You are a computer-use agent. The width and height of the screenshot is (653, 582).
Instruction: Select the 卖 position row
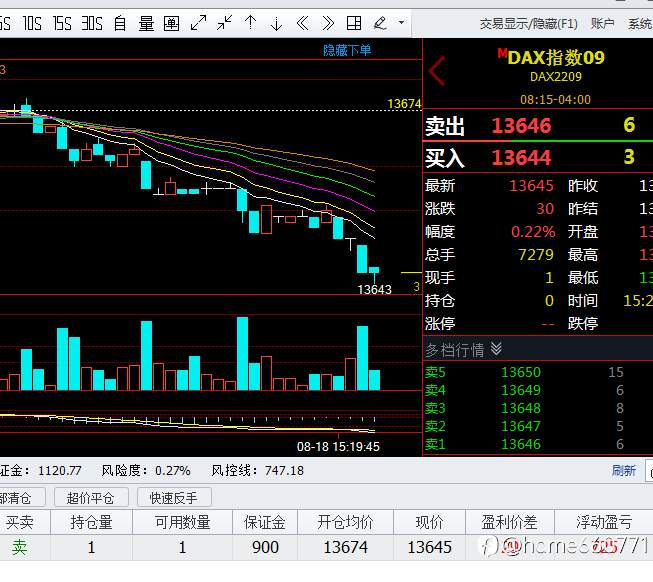point(326,547)
